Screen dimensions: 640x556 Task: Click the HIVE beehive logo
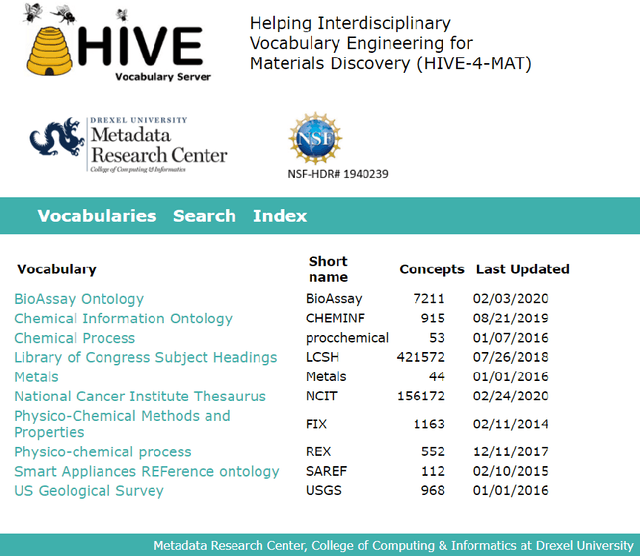117,42
